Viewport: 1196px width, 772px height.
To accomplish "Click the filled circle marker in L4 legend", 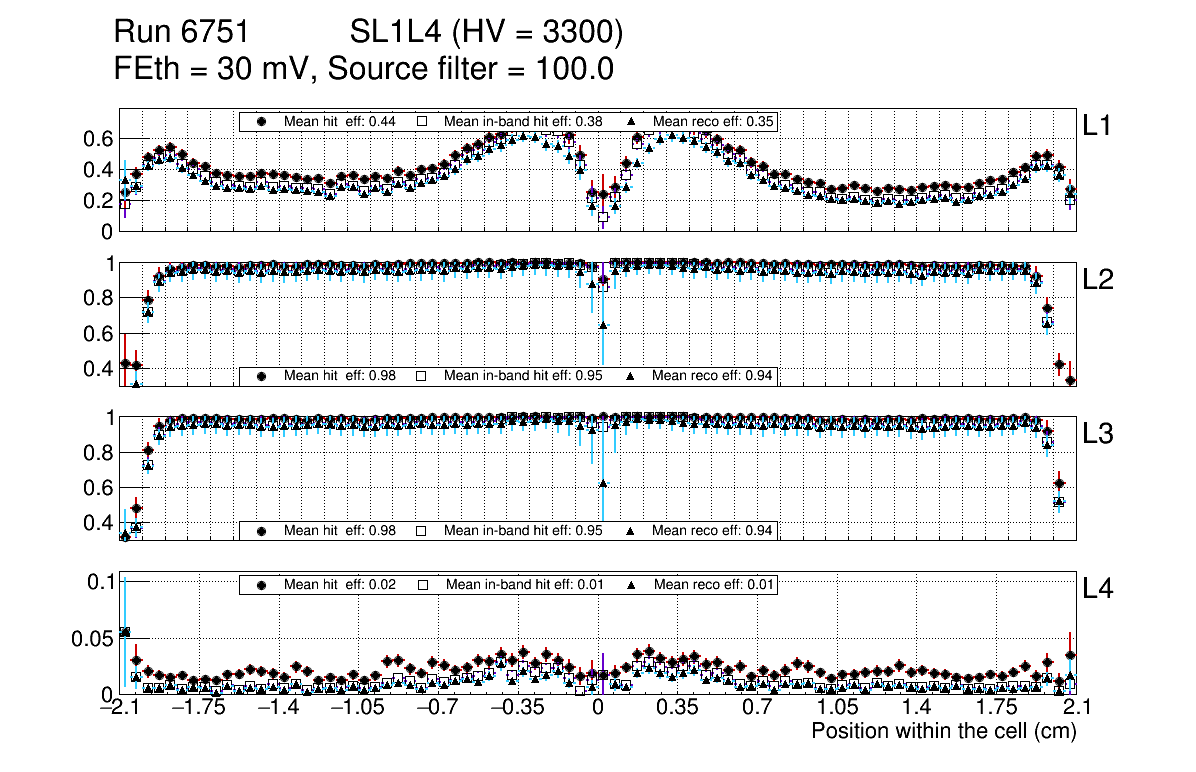I will click(x=262, y=584).
